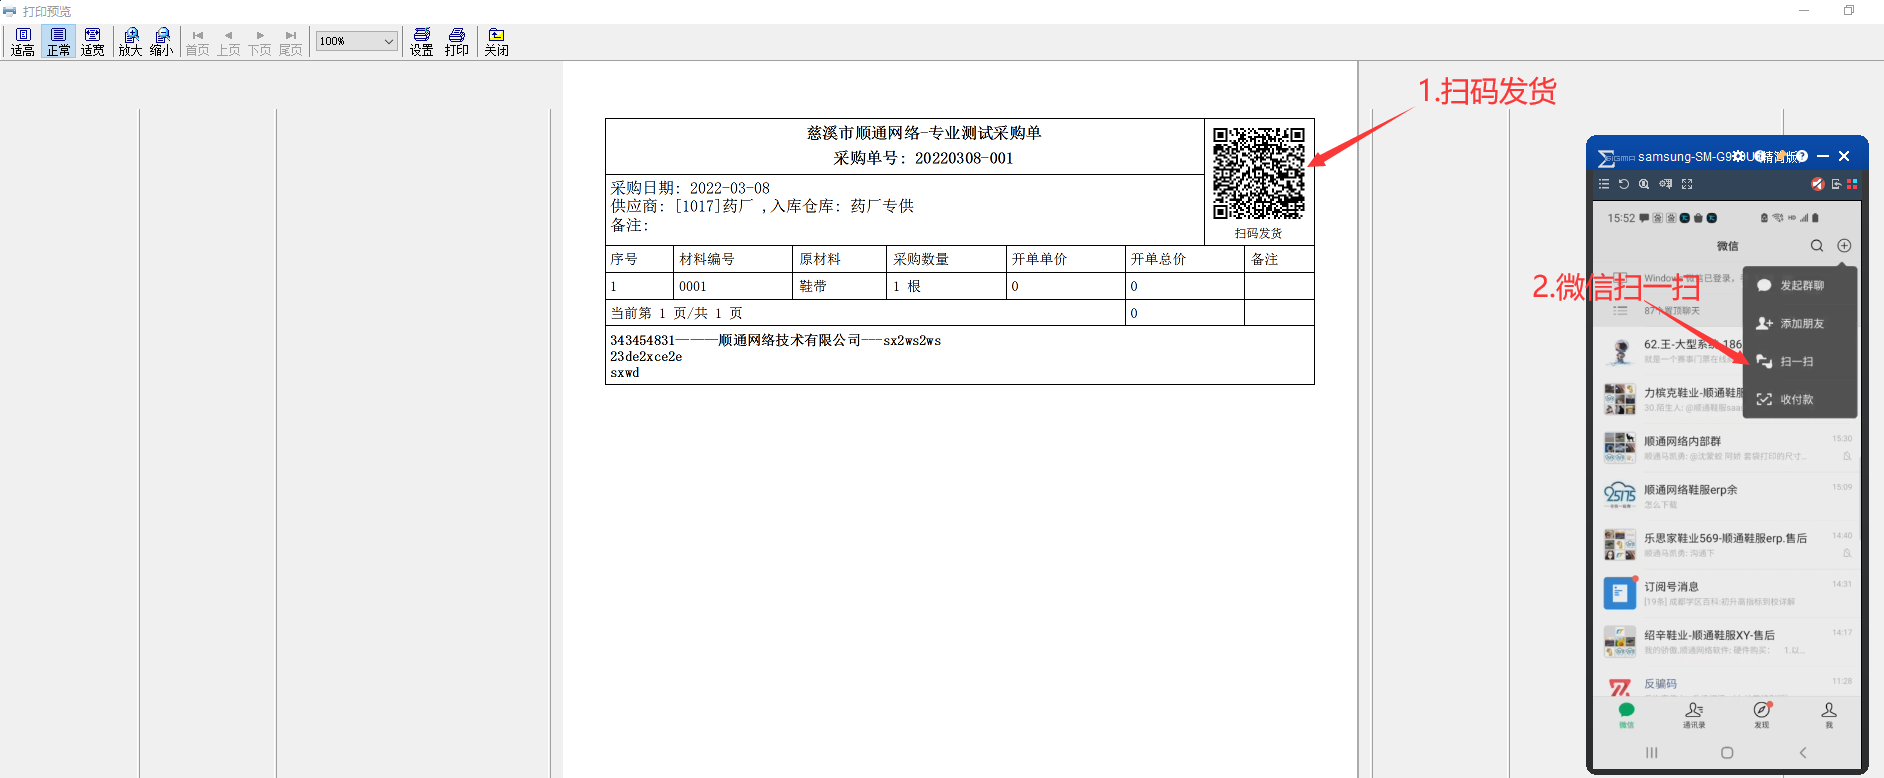
Task: Open print 设置 settings icon
Action: [422, 41]
